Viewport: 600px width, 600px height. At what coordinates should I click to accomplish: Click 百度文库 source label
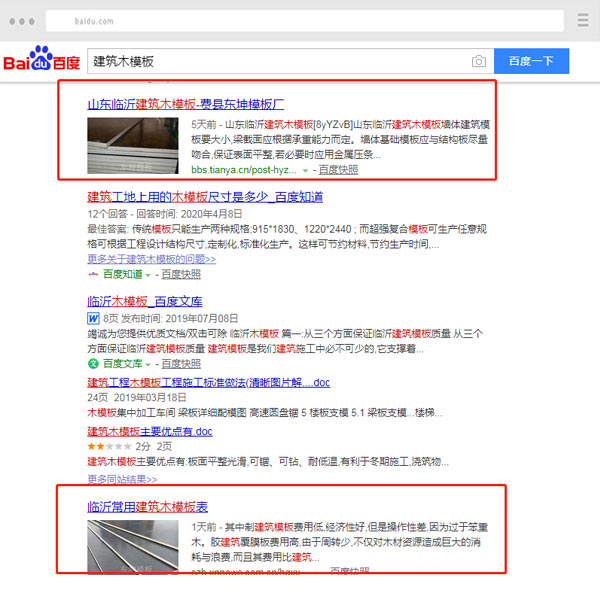(x=122, y=364)
